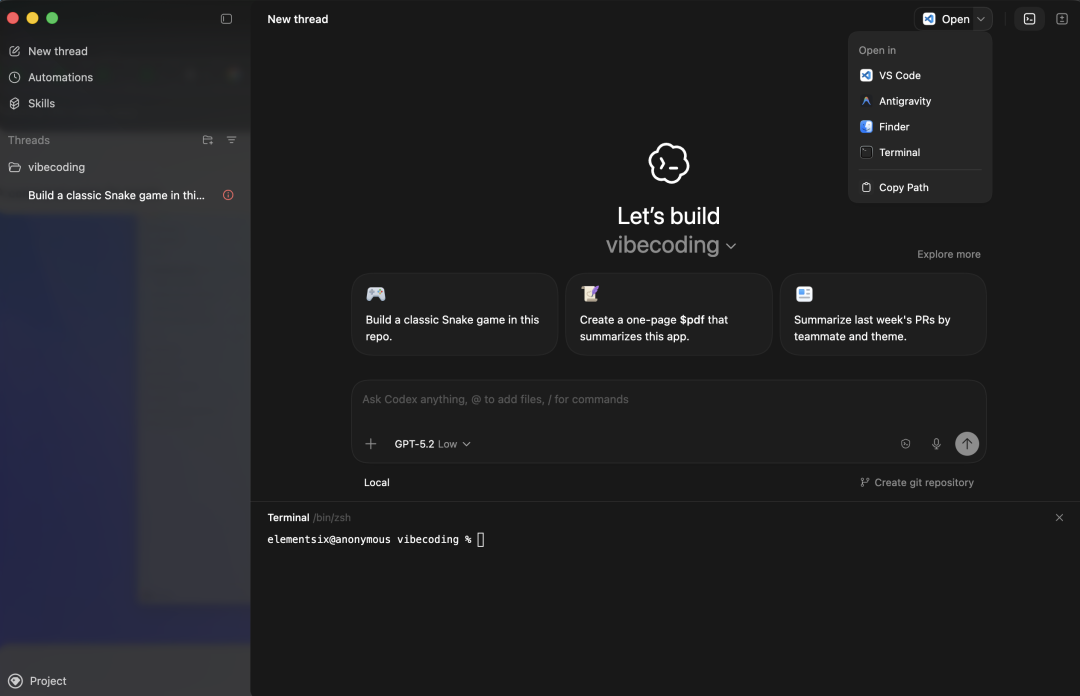Choose Antigravity from Open in menu
The image size is (1080, 696).
(920, 101)
